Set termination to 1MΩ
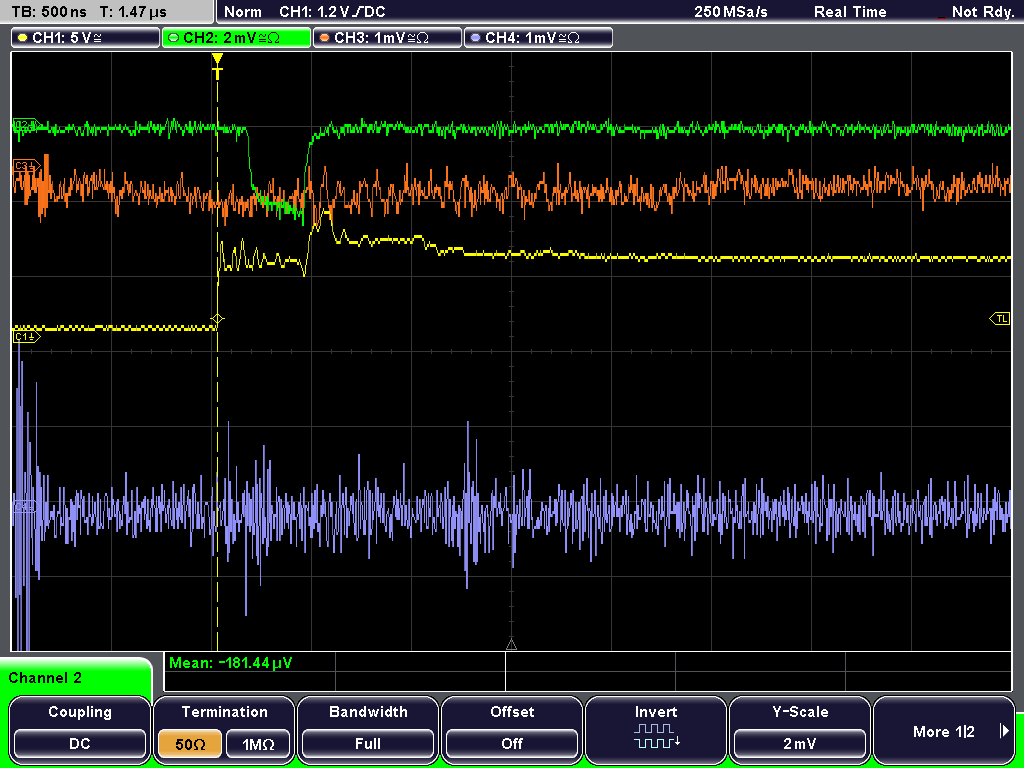Viewport: 1024px width, 768px height. [258, 744]
